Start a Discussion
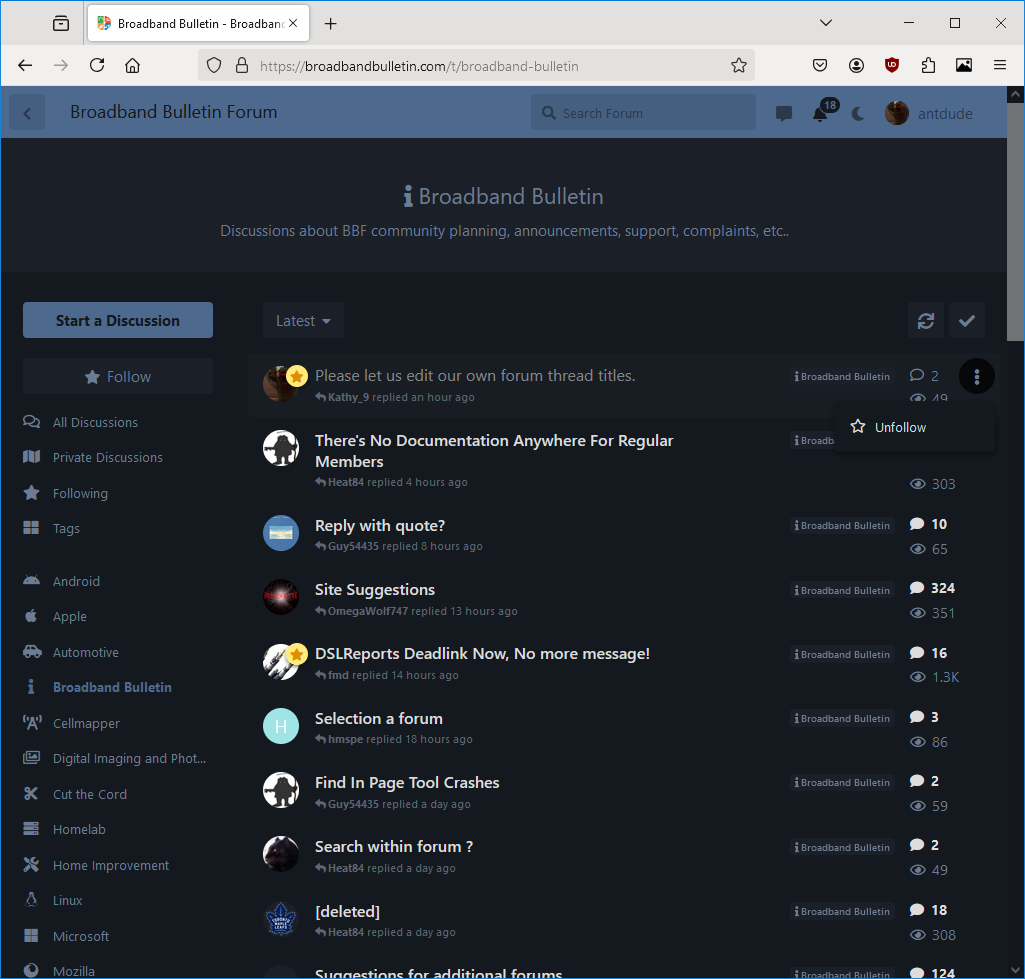 (118, 320)
